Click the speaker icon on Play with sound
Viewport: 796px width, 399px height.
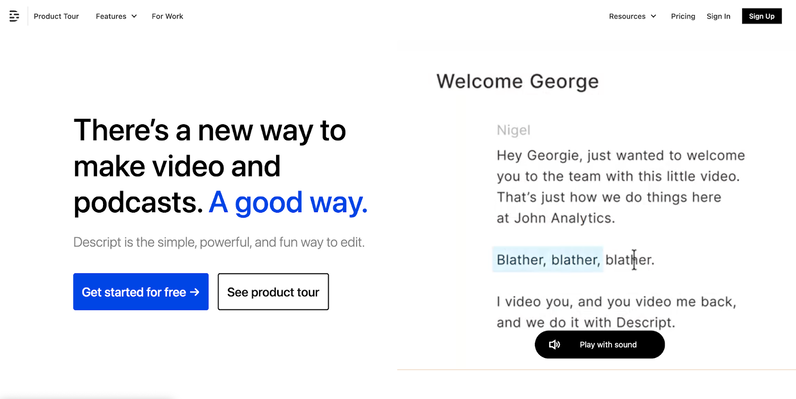554,345
